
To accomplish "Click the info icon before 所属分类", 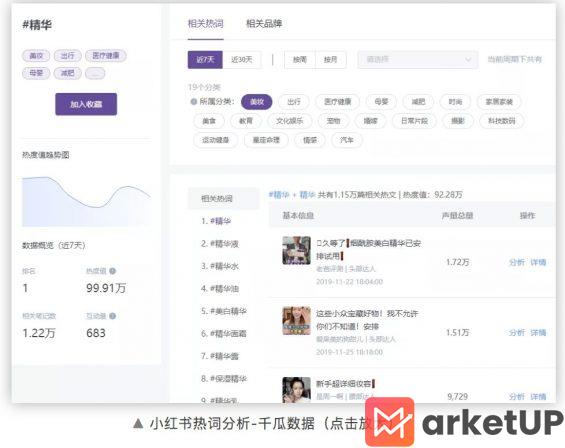I will tap(193, 102).
